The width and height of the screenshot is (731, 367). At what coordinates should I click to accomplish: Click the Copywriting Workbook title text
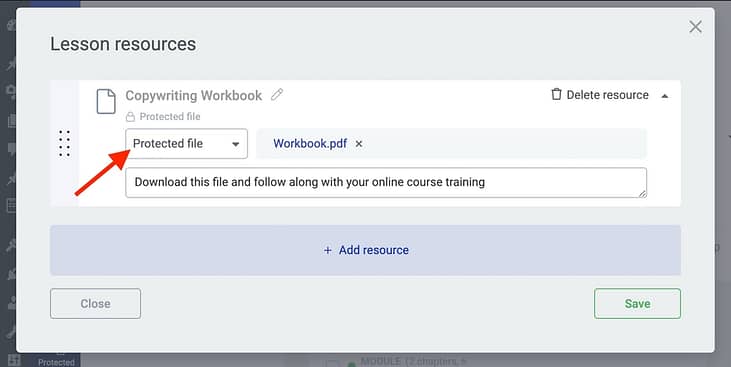click(193, 96)
